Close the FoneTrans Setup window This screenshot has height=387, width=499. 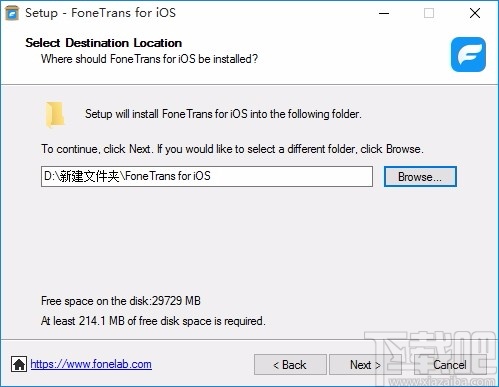[x=475, y=13]
